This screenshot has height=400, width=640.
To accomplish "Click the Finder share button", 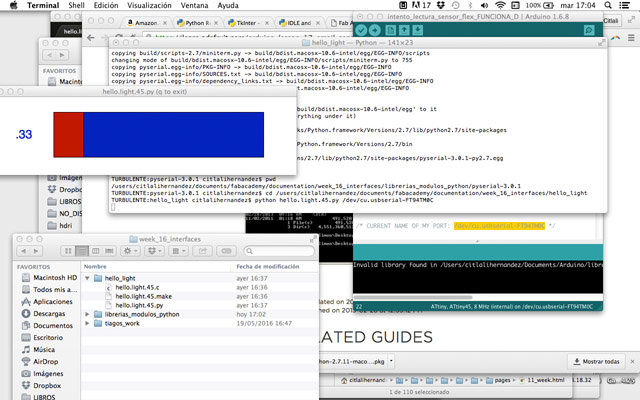I will coord(202,251).
